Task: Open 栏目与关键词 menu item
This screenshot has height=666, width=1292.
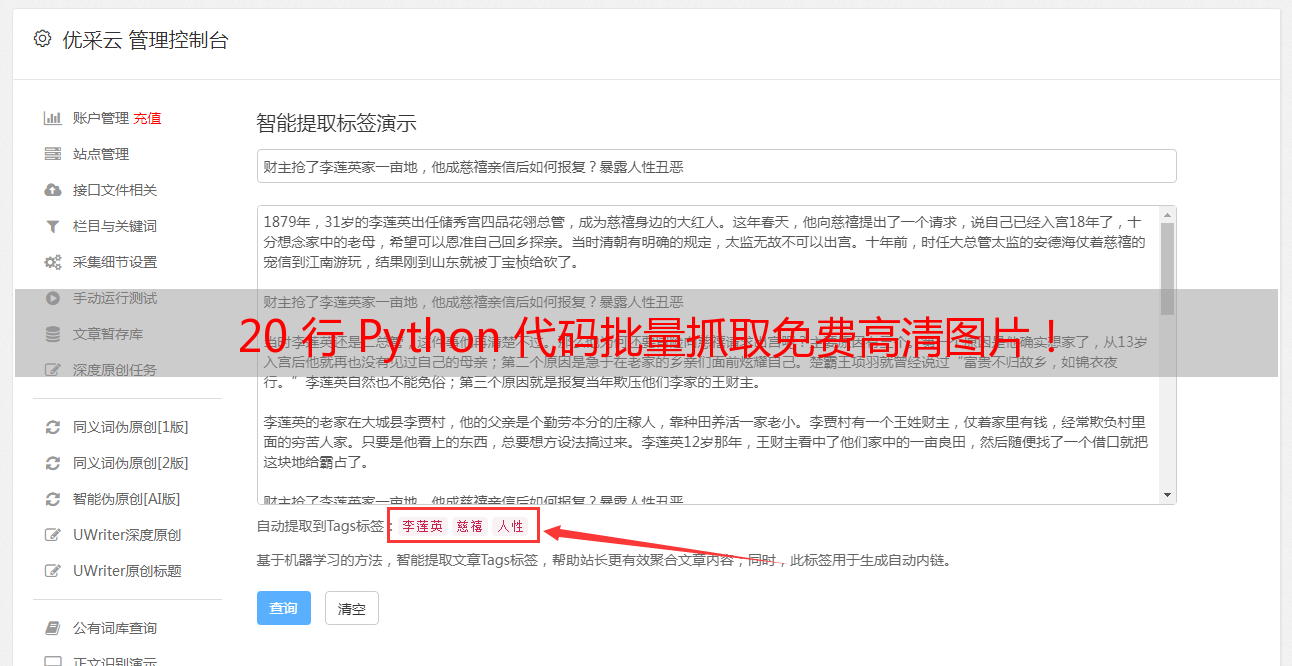Action: click(115, 226)
